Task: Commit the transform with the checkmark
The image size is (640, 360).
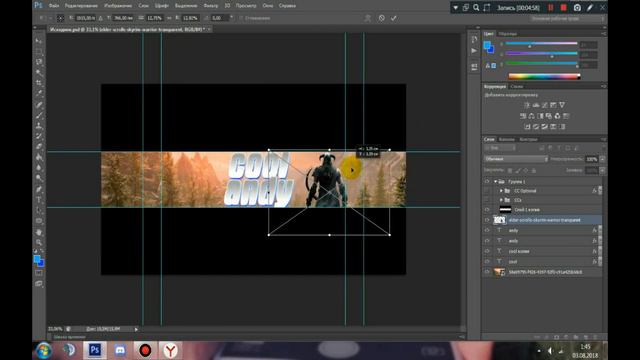Action: point(393,18)
